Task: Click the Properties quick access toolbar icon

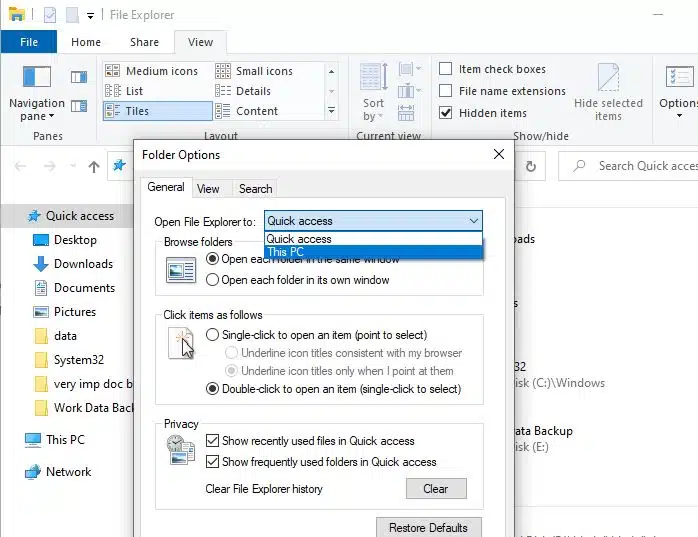Action: tap(50, 15)
